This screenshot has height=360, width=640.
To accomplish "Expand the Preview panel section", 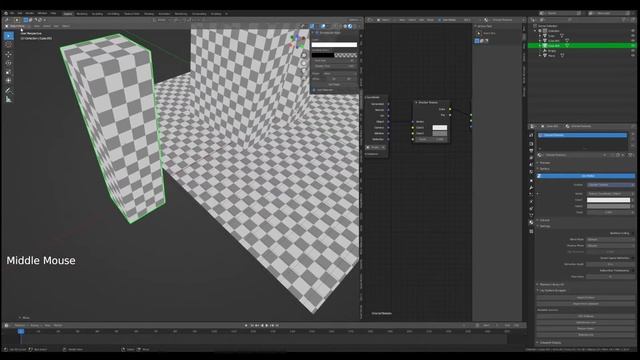I will [545, 163].
